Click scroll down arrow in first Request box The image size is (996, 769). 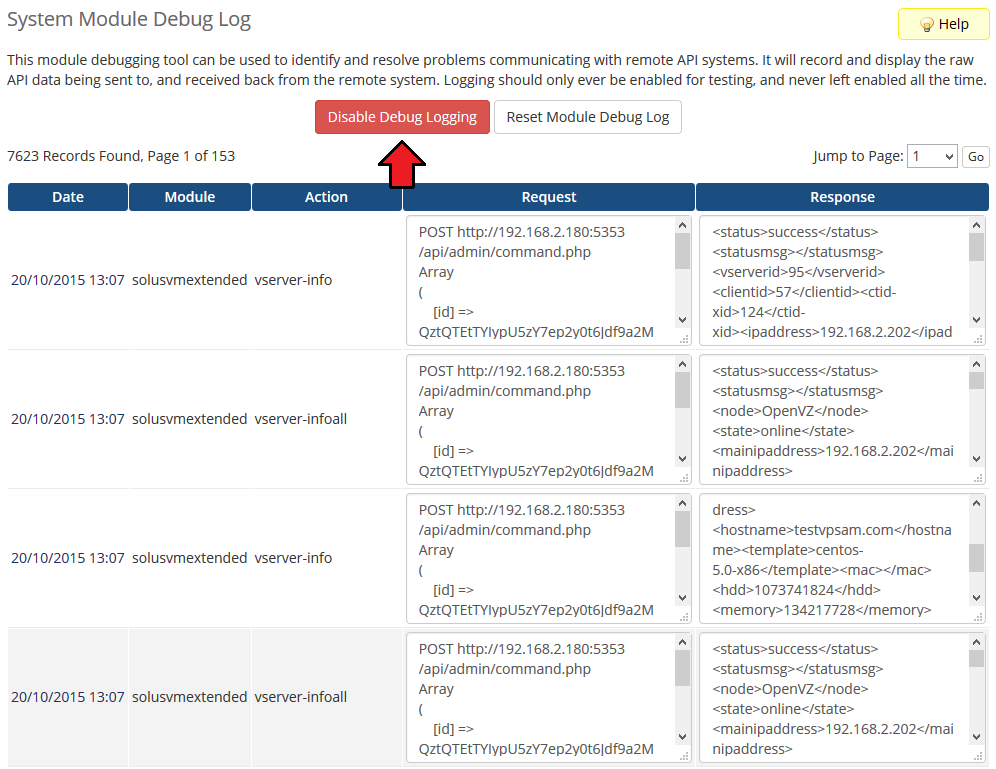coord(682,320)
